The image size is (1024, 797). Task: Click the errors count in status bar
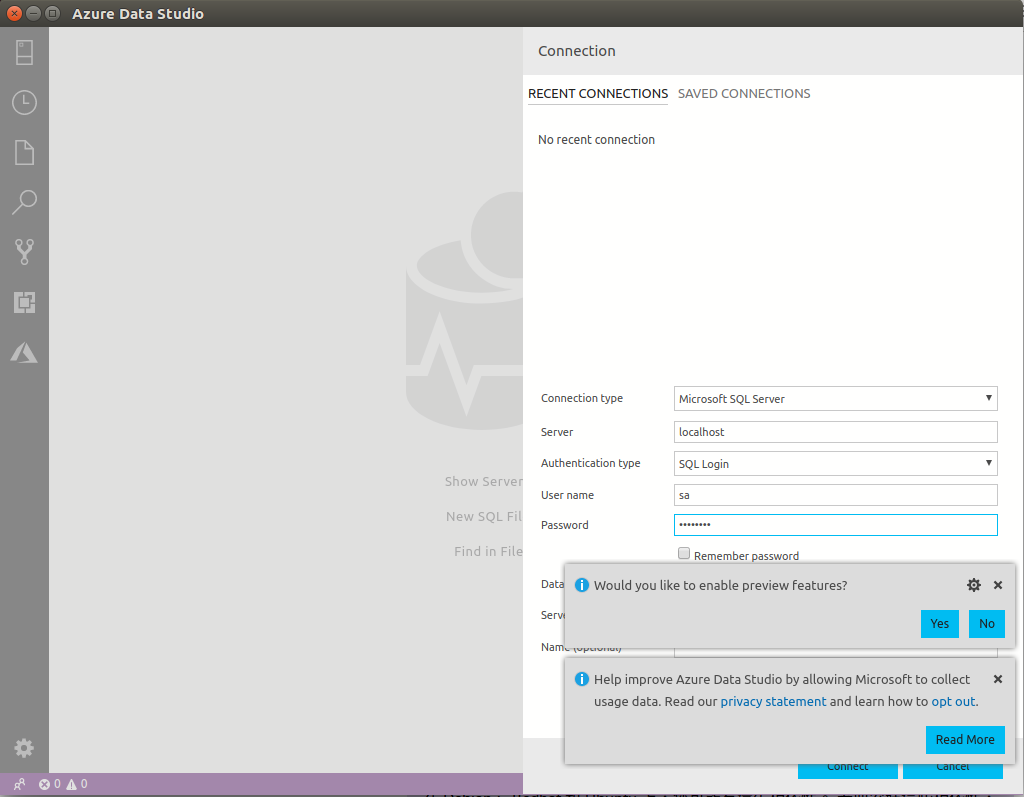pos(50,784)
